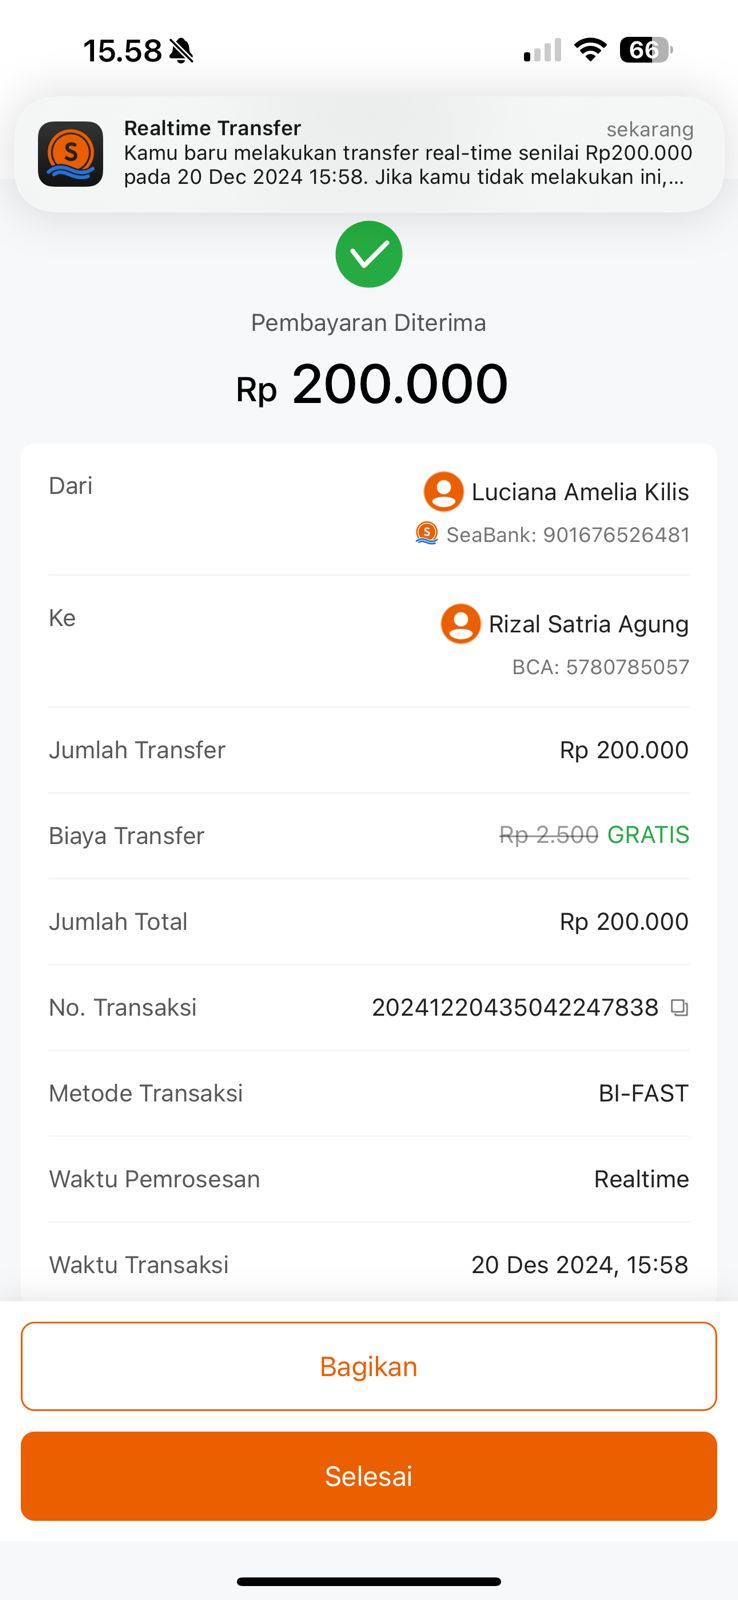Tap Luciana Amelia Kilis's avatar icon

coord(443,492)
